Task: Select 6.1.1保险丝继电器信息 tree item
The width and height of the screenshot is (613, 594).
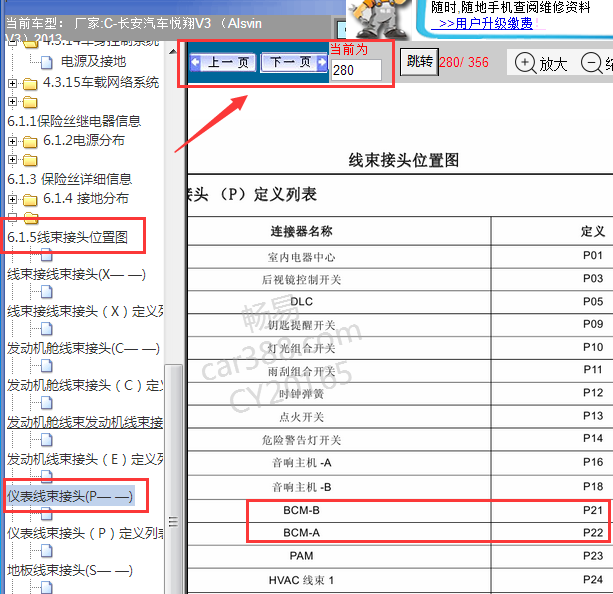Action: coord(74,121)
